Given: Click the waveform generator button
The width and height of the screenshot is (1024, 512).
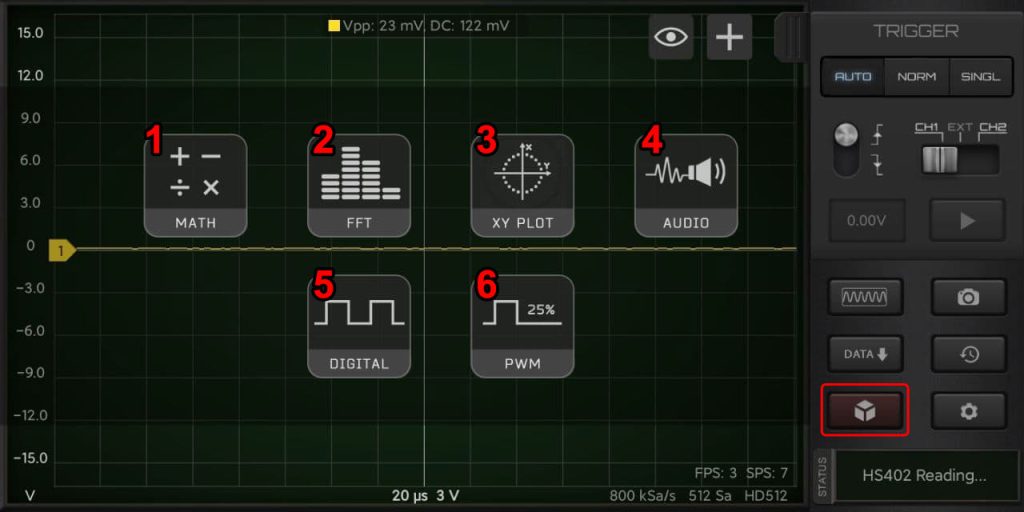Looking at the screenshot, I should click(x=865, y=297).
